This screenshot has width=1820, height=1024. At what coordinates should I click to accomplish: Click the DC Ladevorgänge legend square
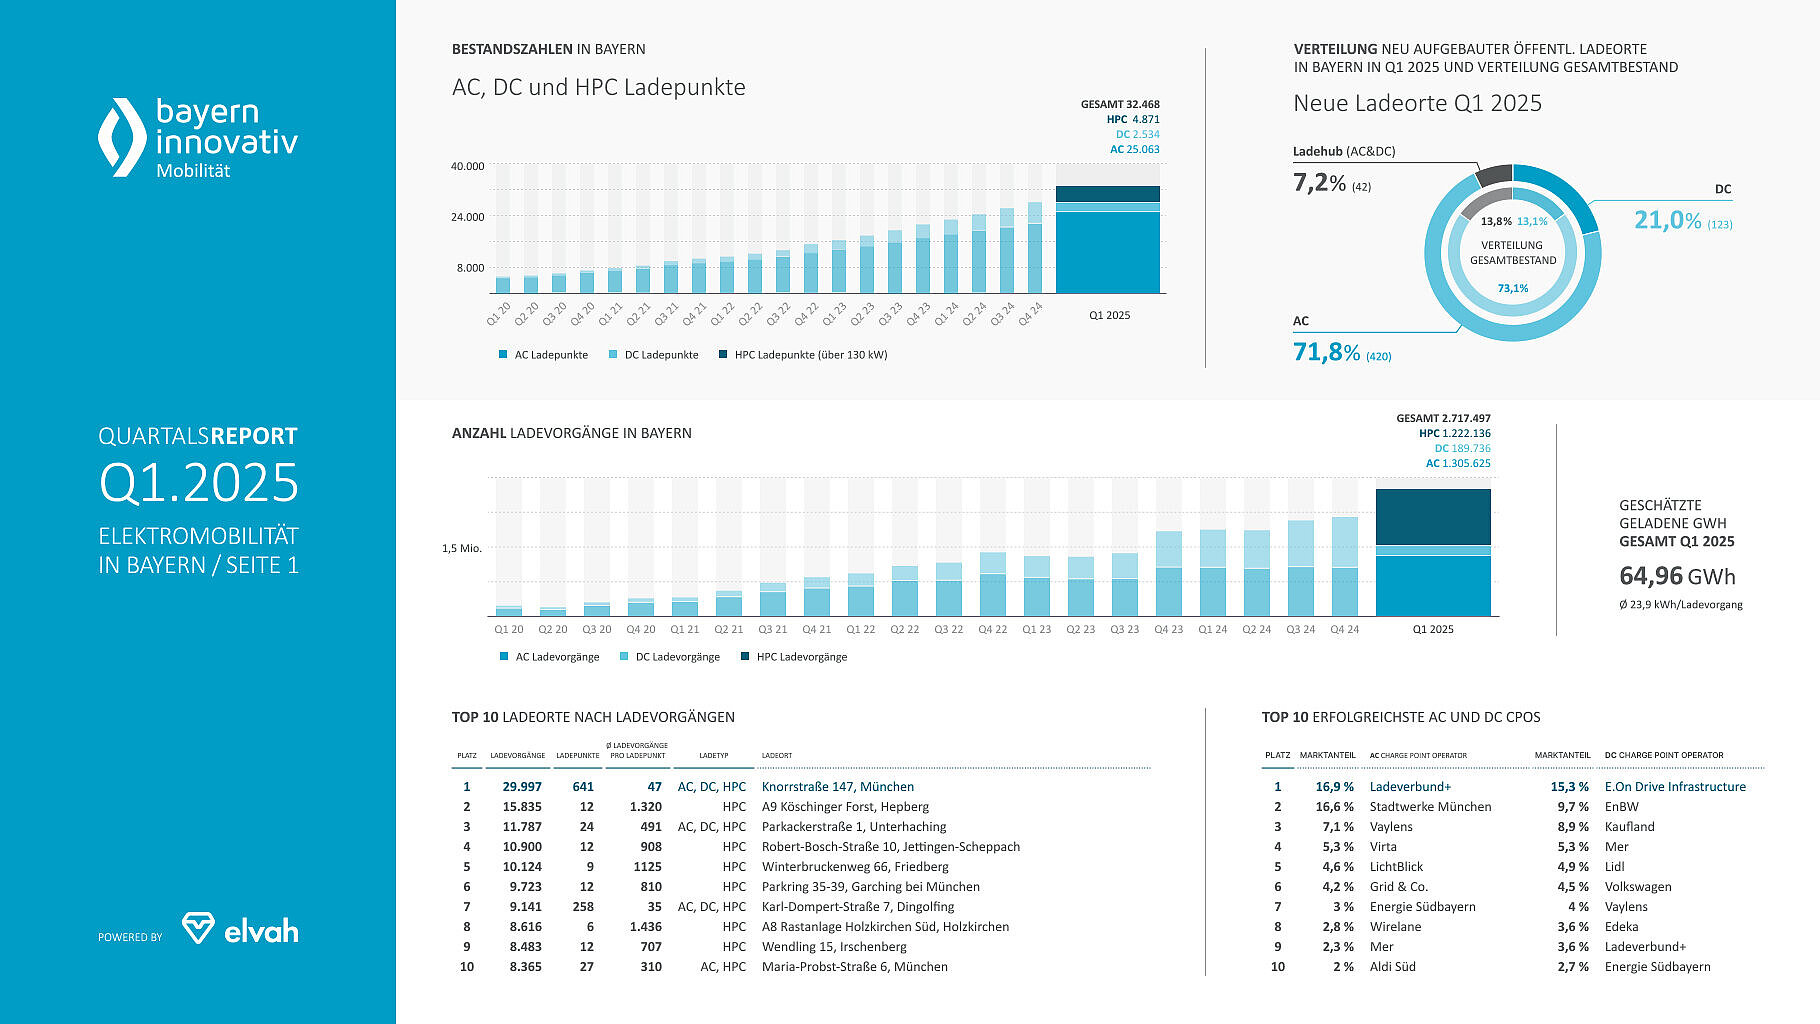coord(624,657)
